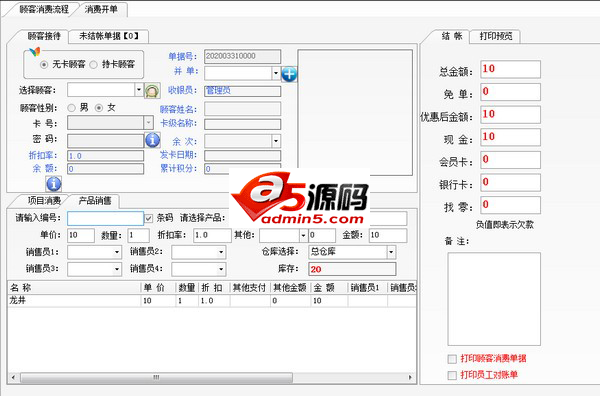Open the 选择顾客 dropdown
The height and width of the screenshot is (396, 600).
(x=139, y=90)
